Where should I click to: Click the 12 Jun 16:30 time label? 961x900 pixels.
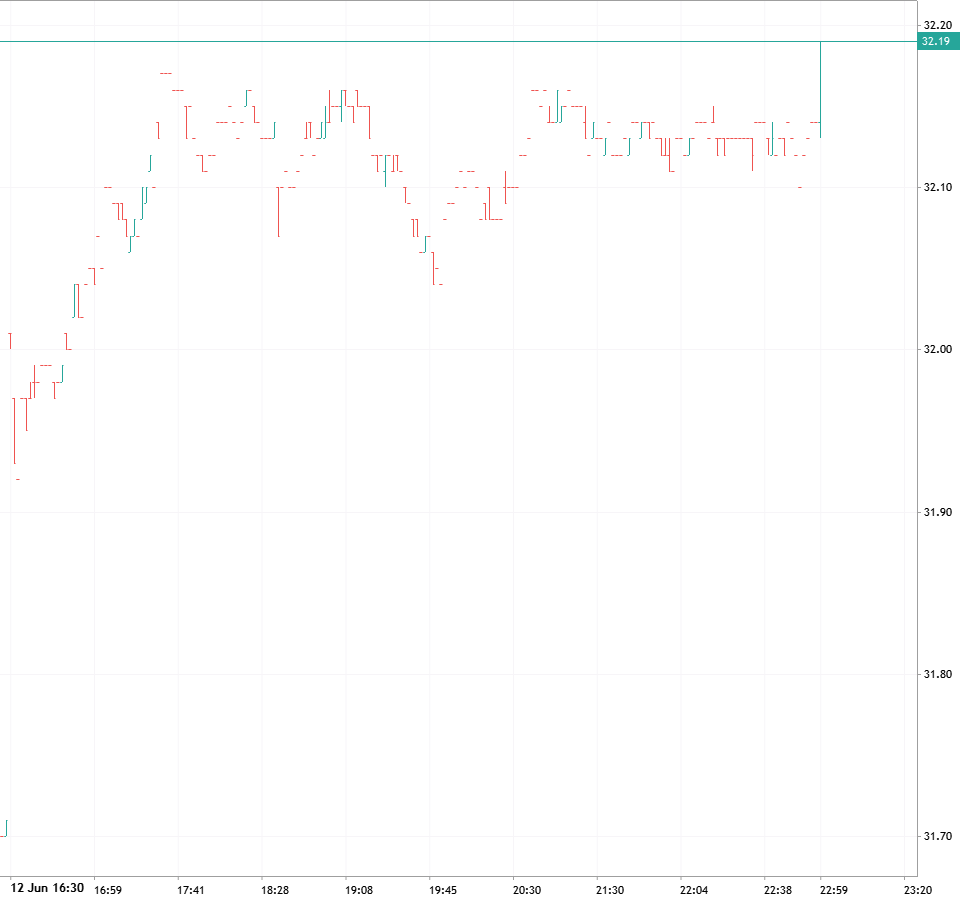[47, 888]
